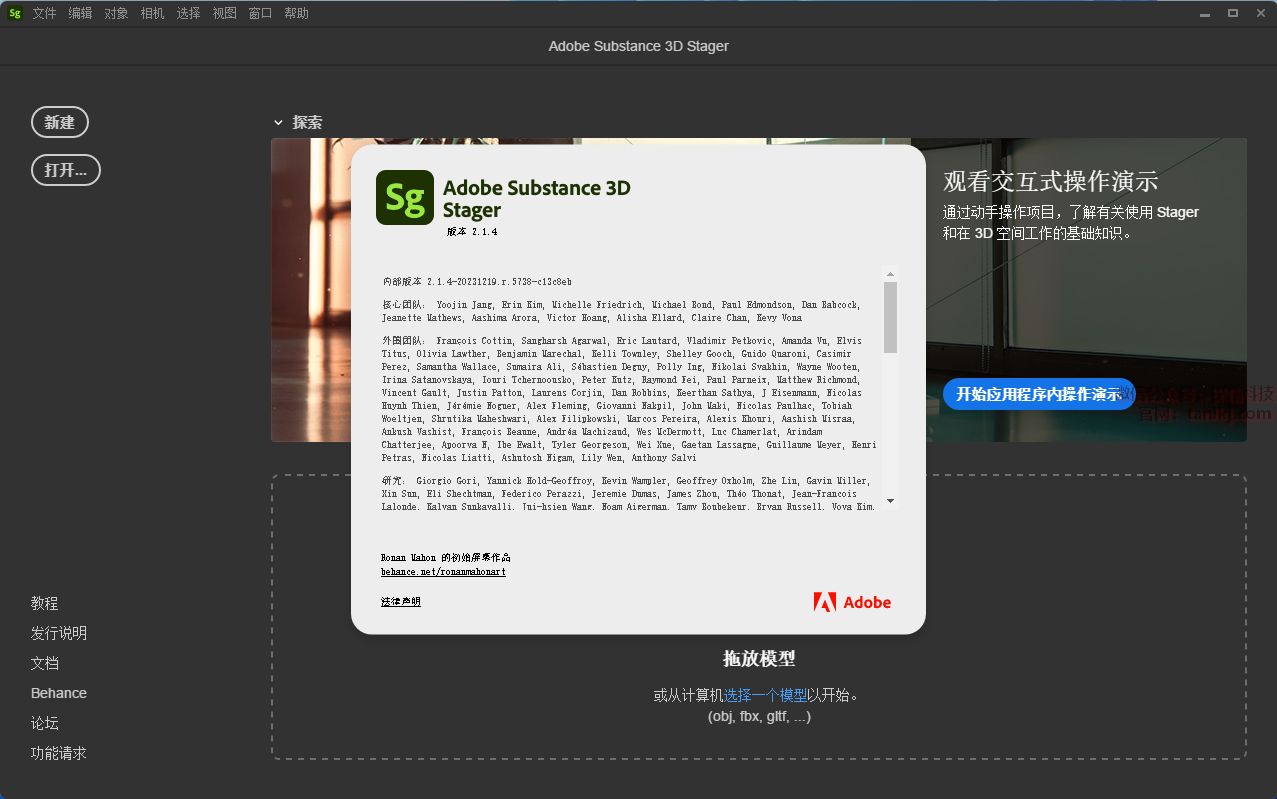Screen dimensions: 1277x799
Task: Close the Stager window
Action: [x=1259, y=13]
